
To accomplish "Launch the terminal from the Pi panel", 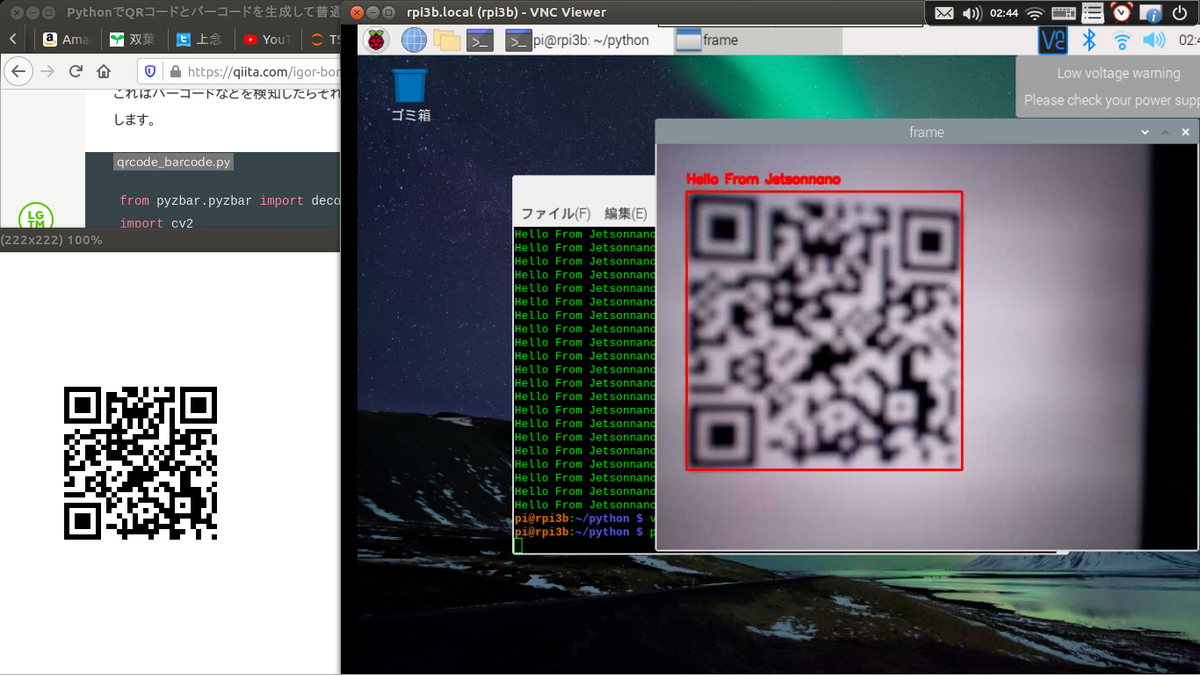I will [481, 40].
